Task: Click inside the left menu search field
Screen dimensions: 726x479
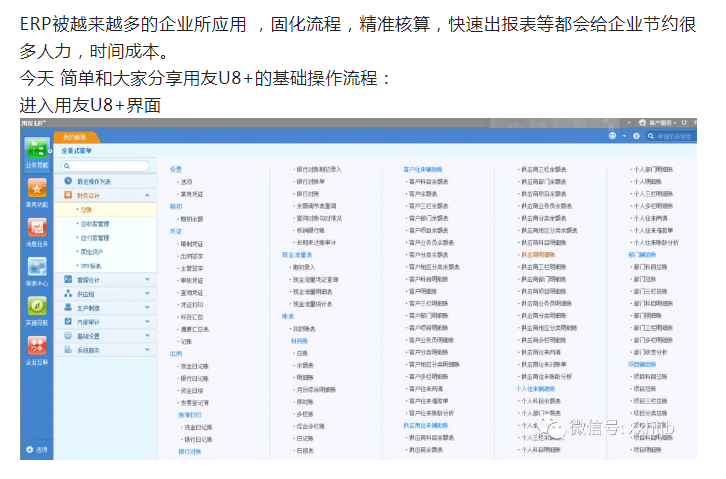Action: coord(106,166)
